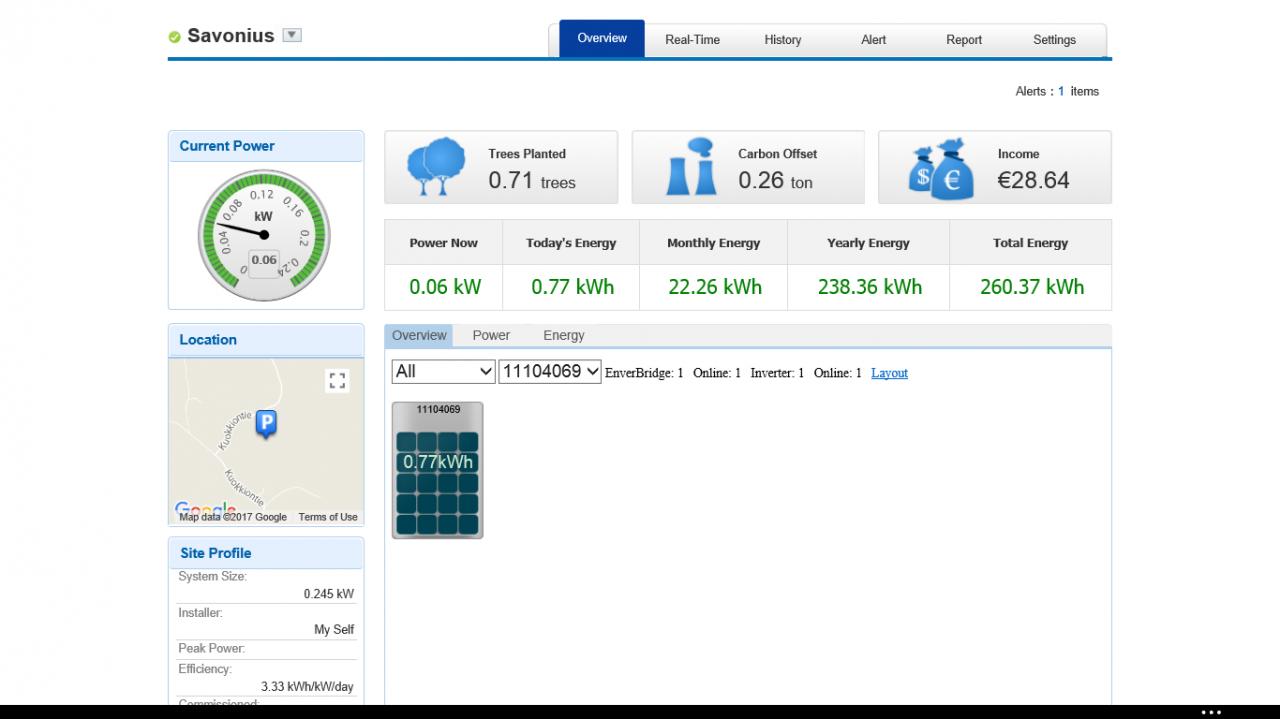
Task: Click the alerts count link
Action: point(1061,91)
